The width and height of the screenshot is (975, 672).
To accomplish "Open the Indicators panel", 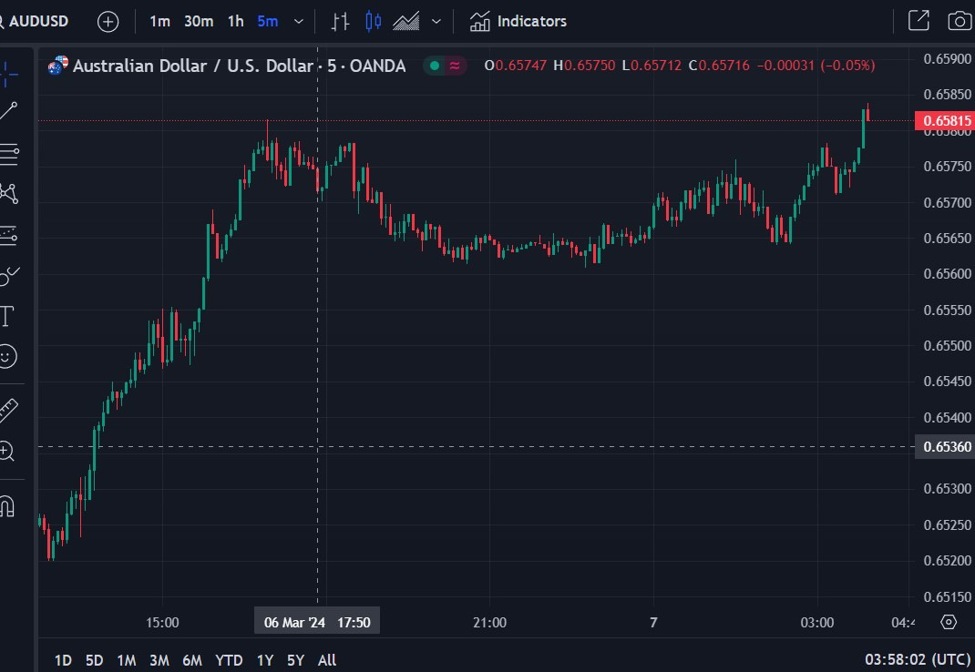I will tap(518, 21).
